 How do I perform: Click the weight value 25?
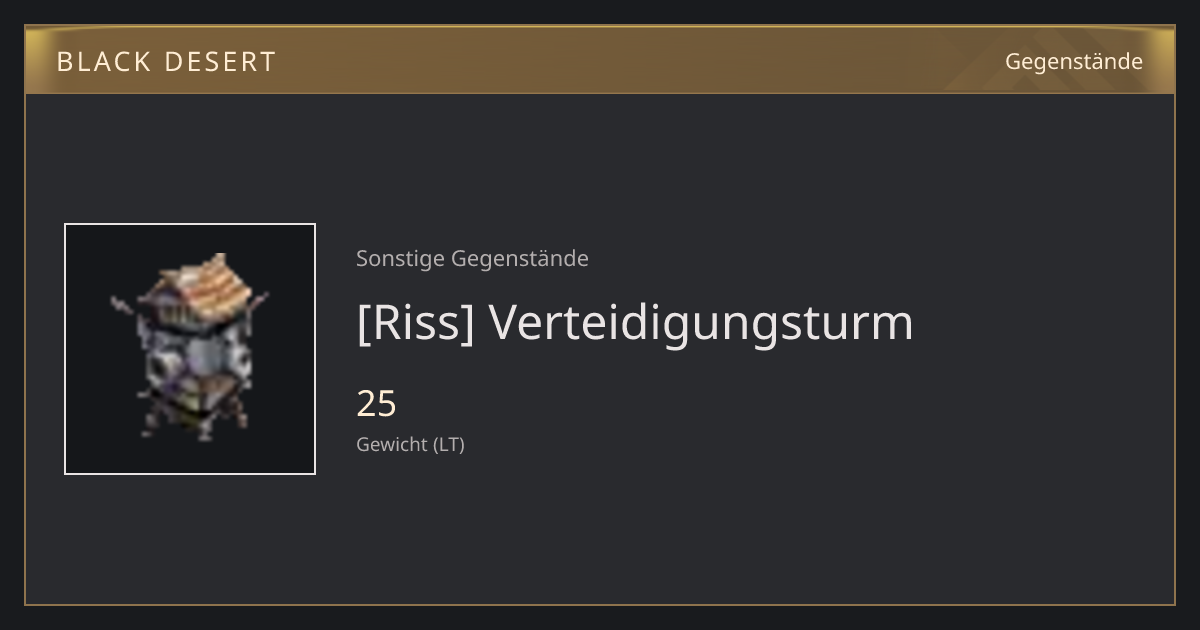377,404
